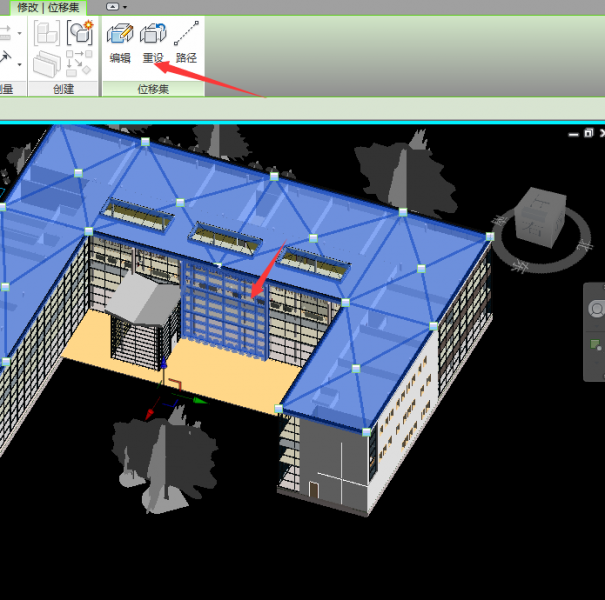Click the red axis arrow of the gizmo
The image size is (605, 600).
(150, 415)
